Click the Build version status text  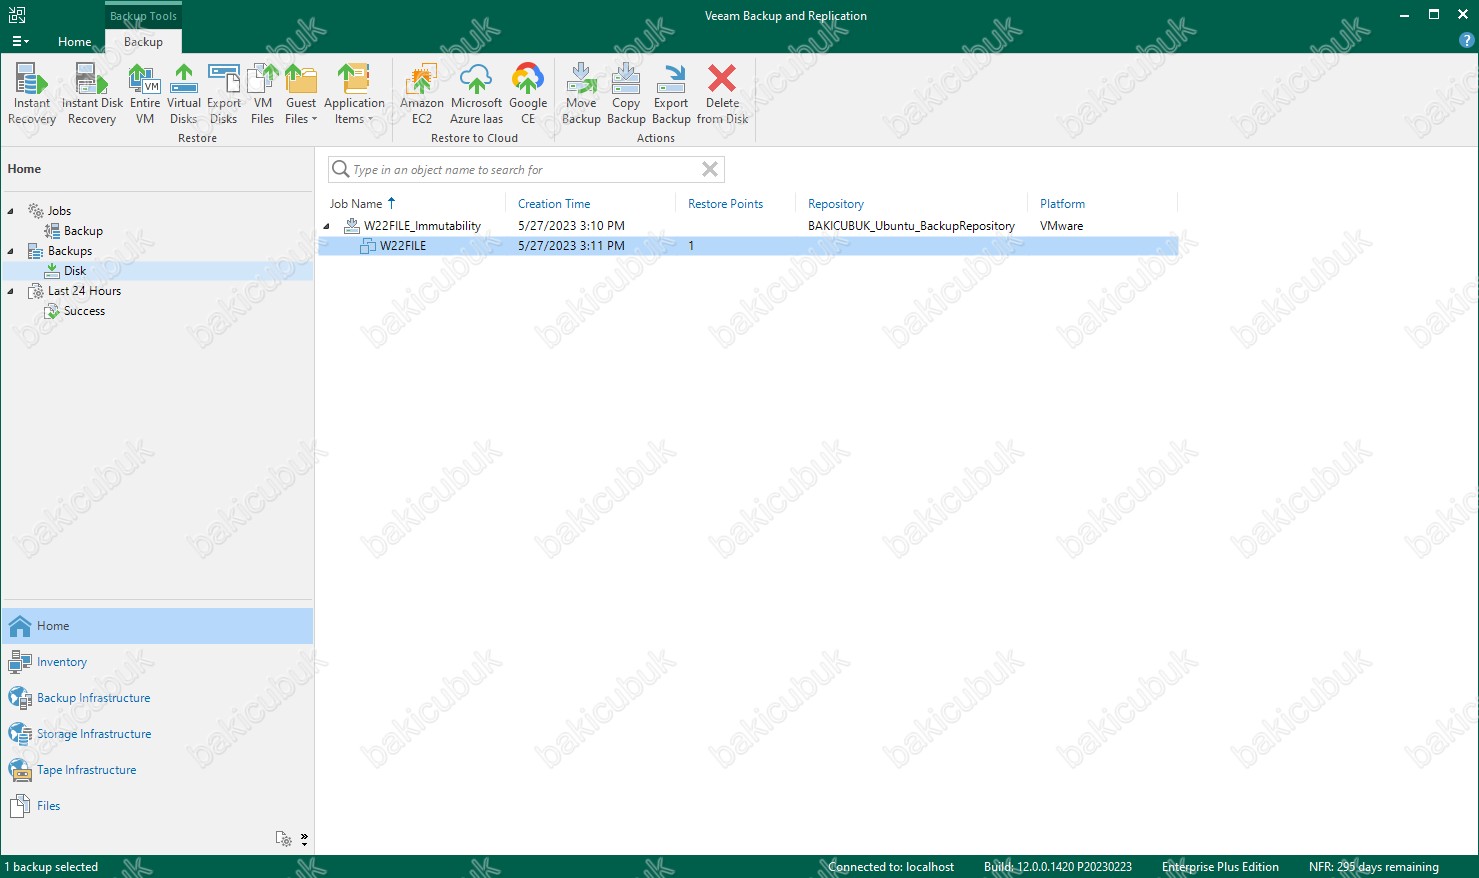[1058, 867]
